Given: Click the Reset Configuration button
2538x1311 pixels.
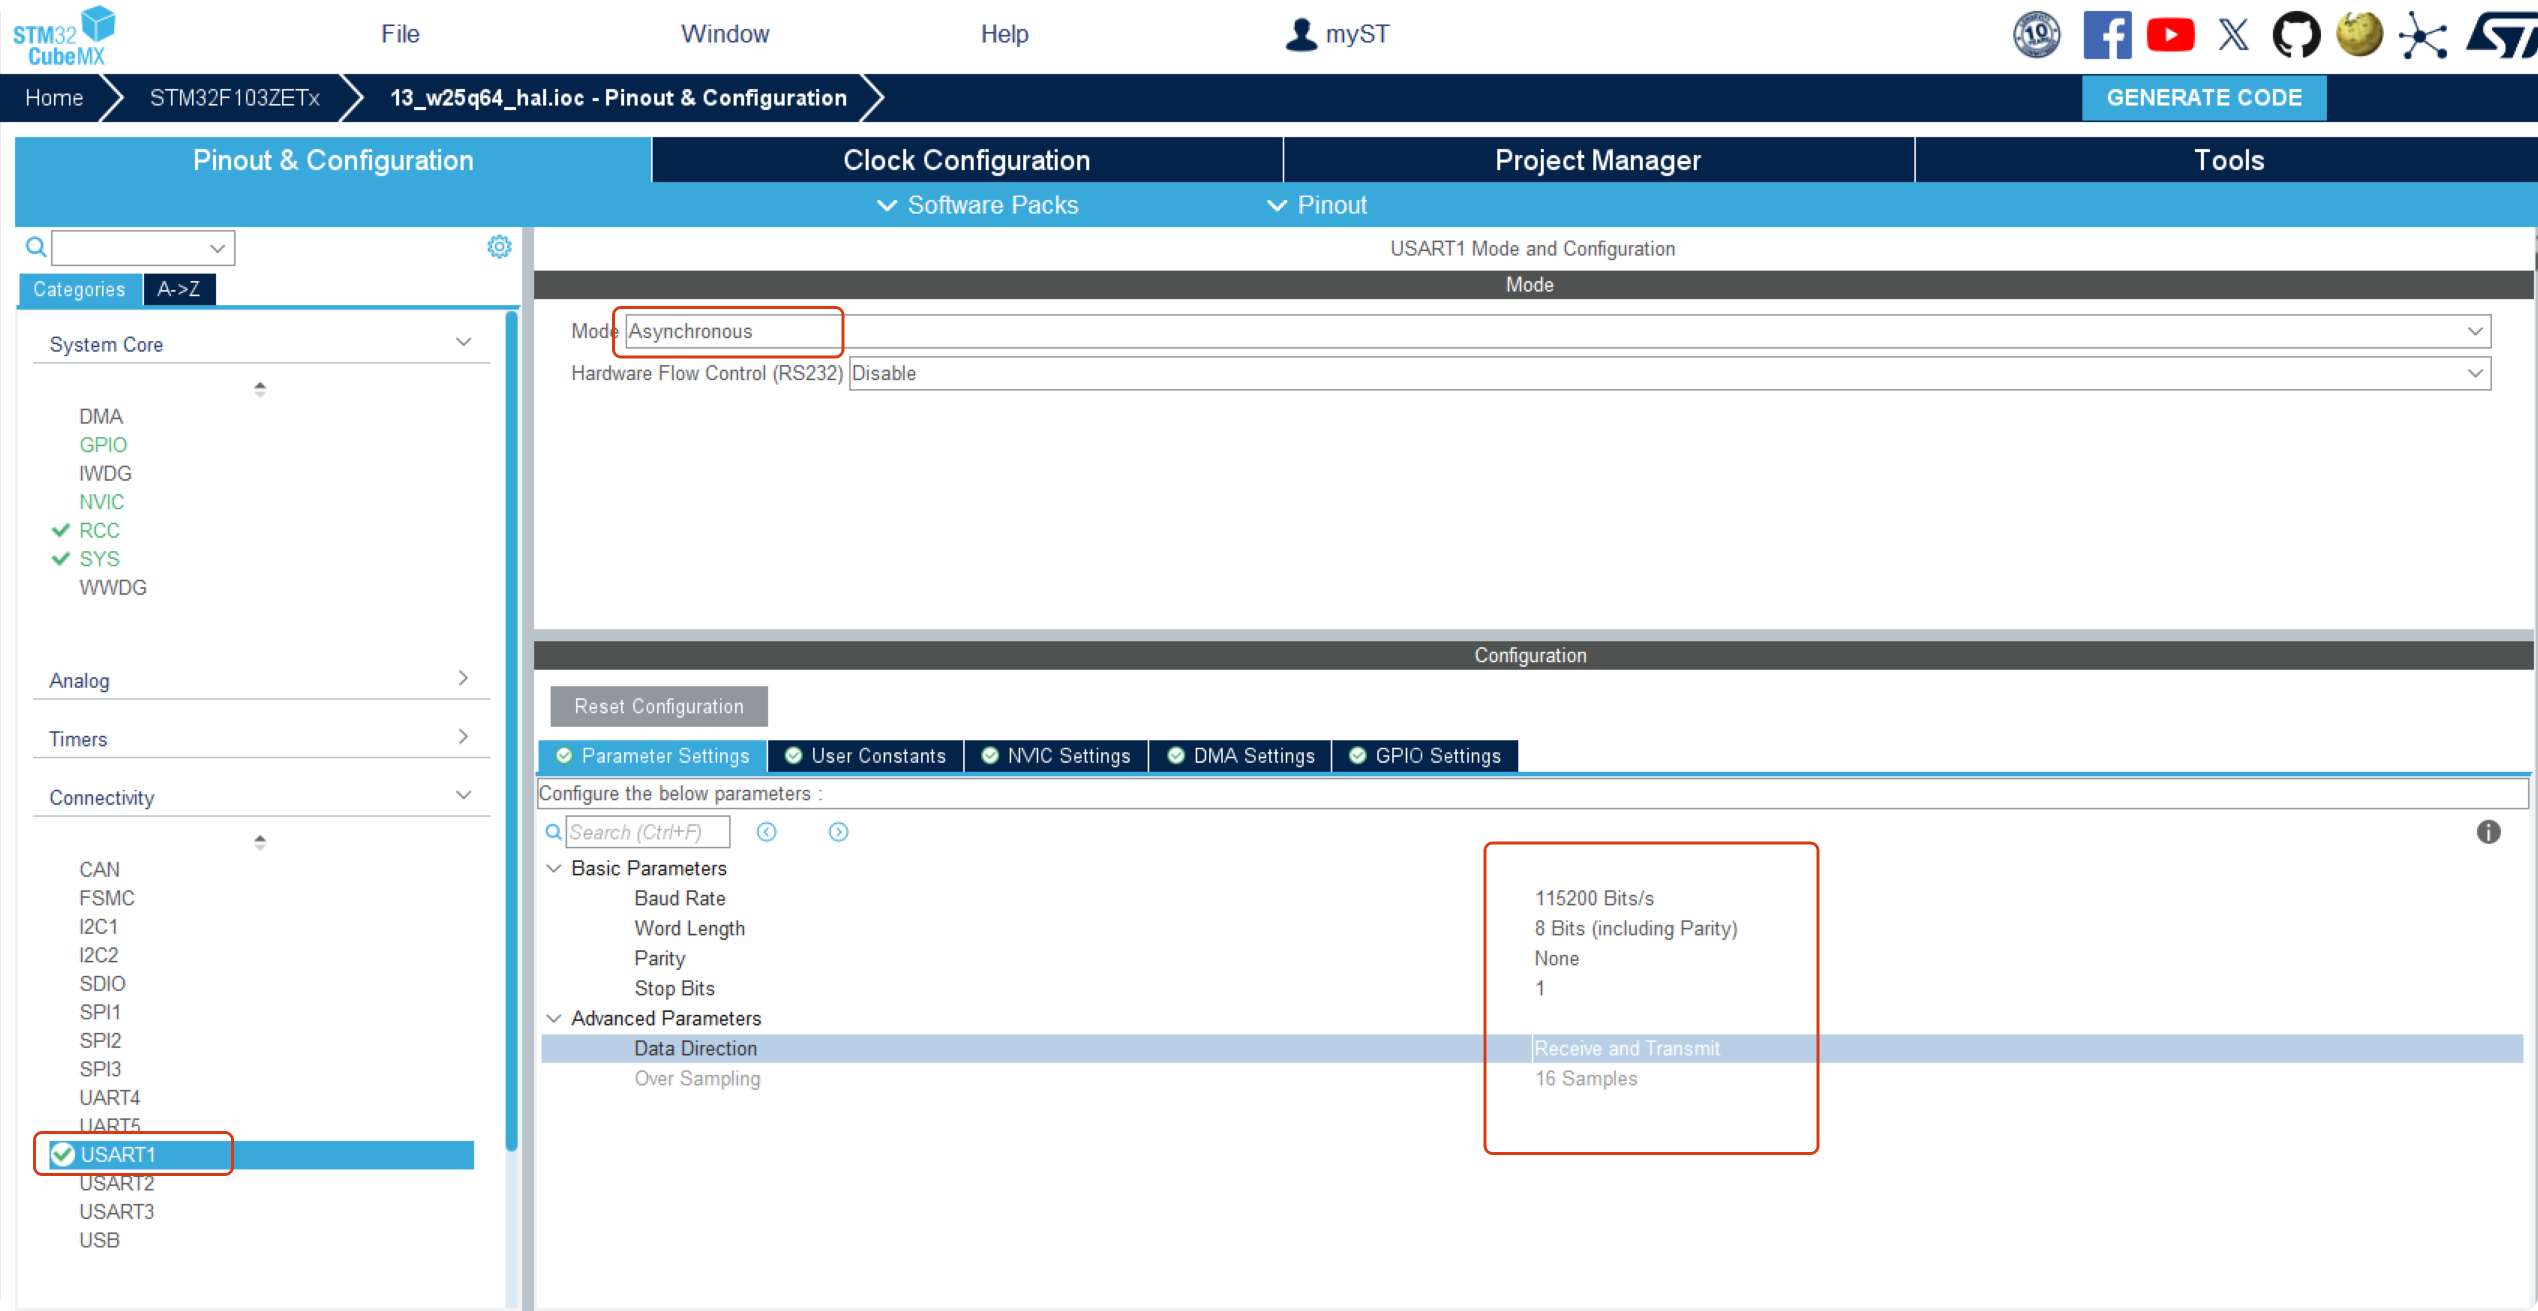Looking at the screenshot, I should tap(658, 706).
